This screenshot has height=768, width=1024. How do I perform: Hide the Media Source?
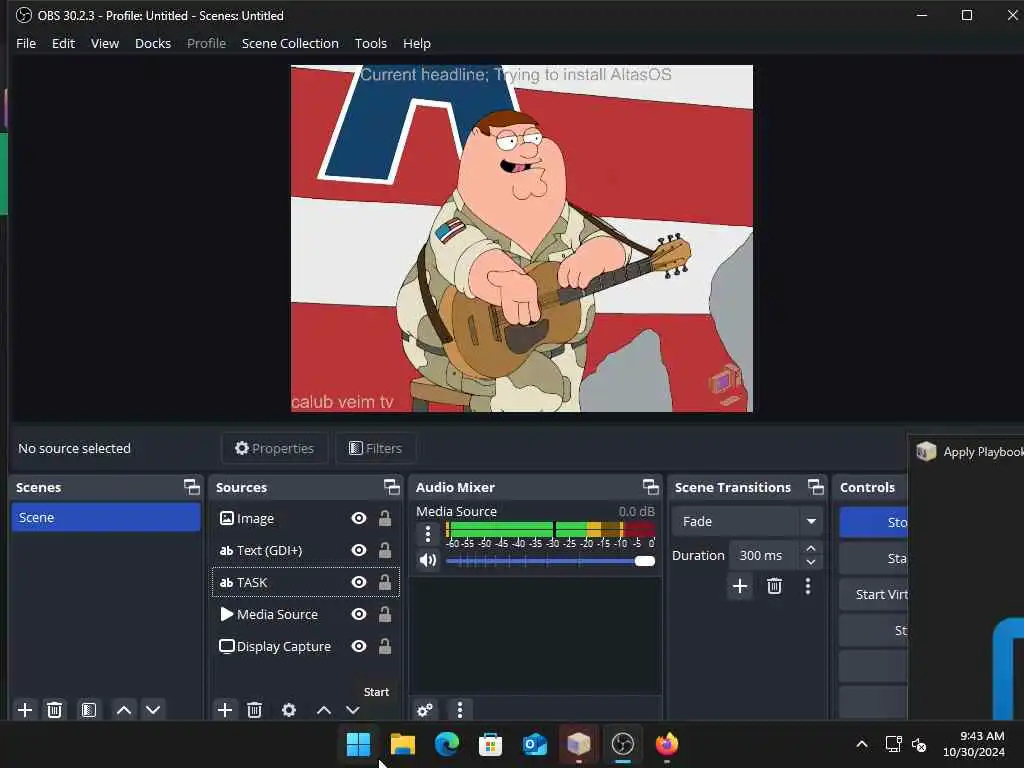click(359, 615)
